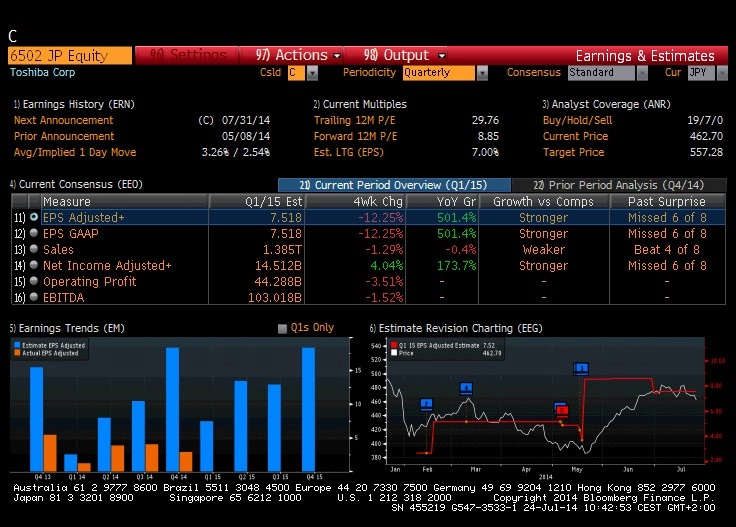
Task: Select the EPS GAAP radio button
Action: click(x=34, y=233)
